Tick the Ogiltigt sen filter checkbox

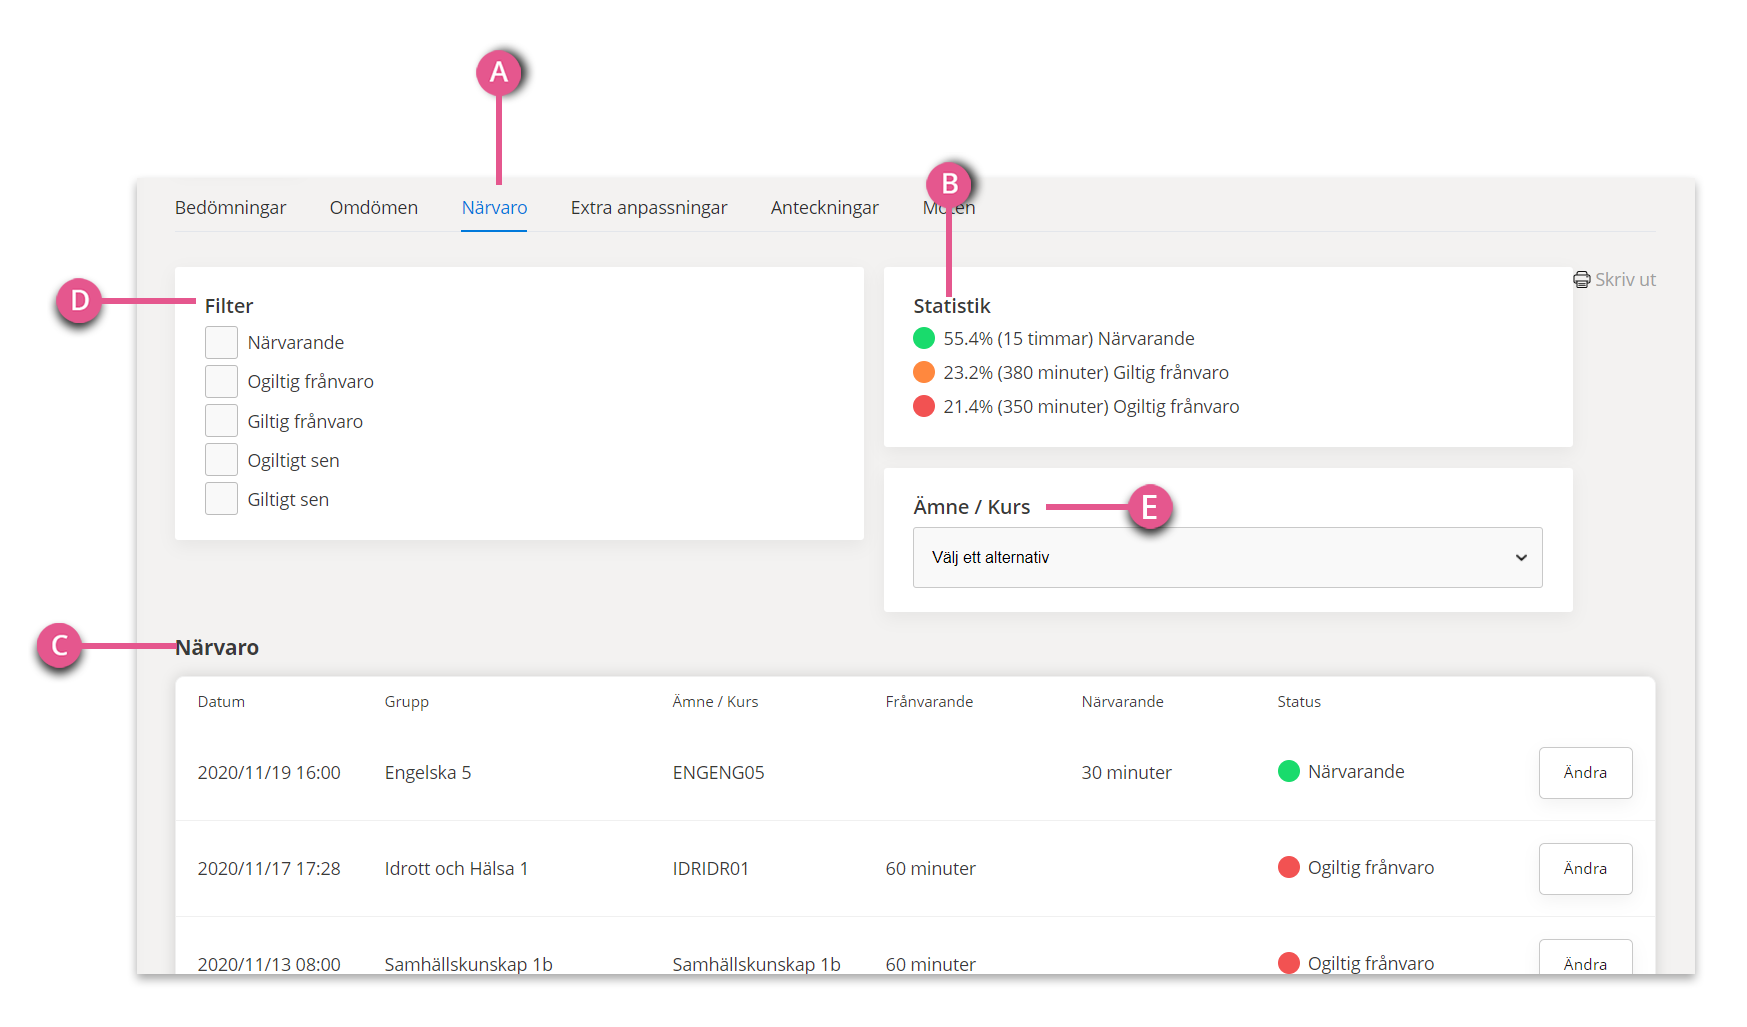click(221, 459)
